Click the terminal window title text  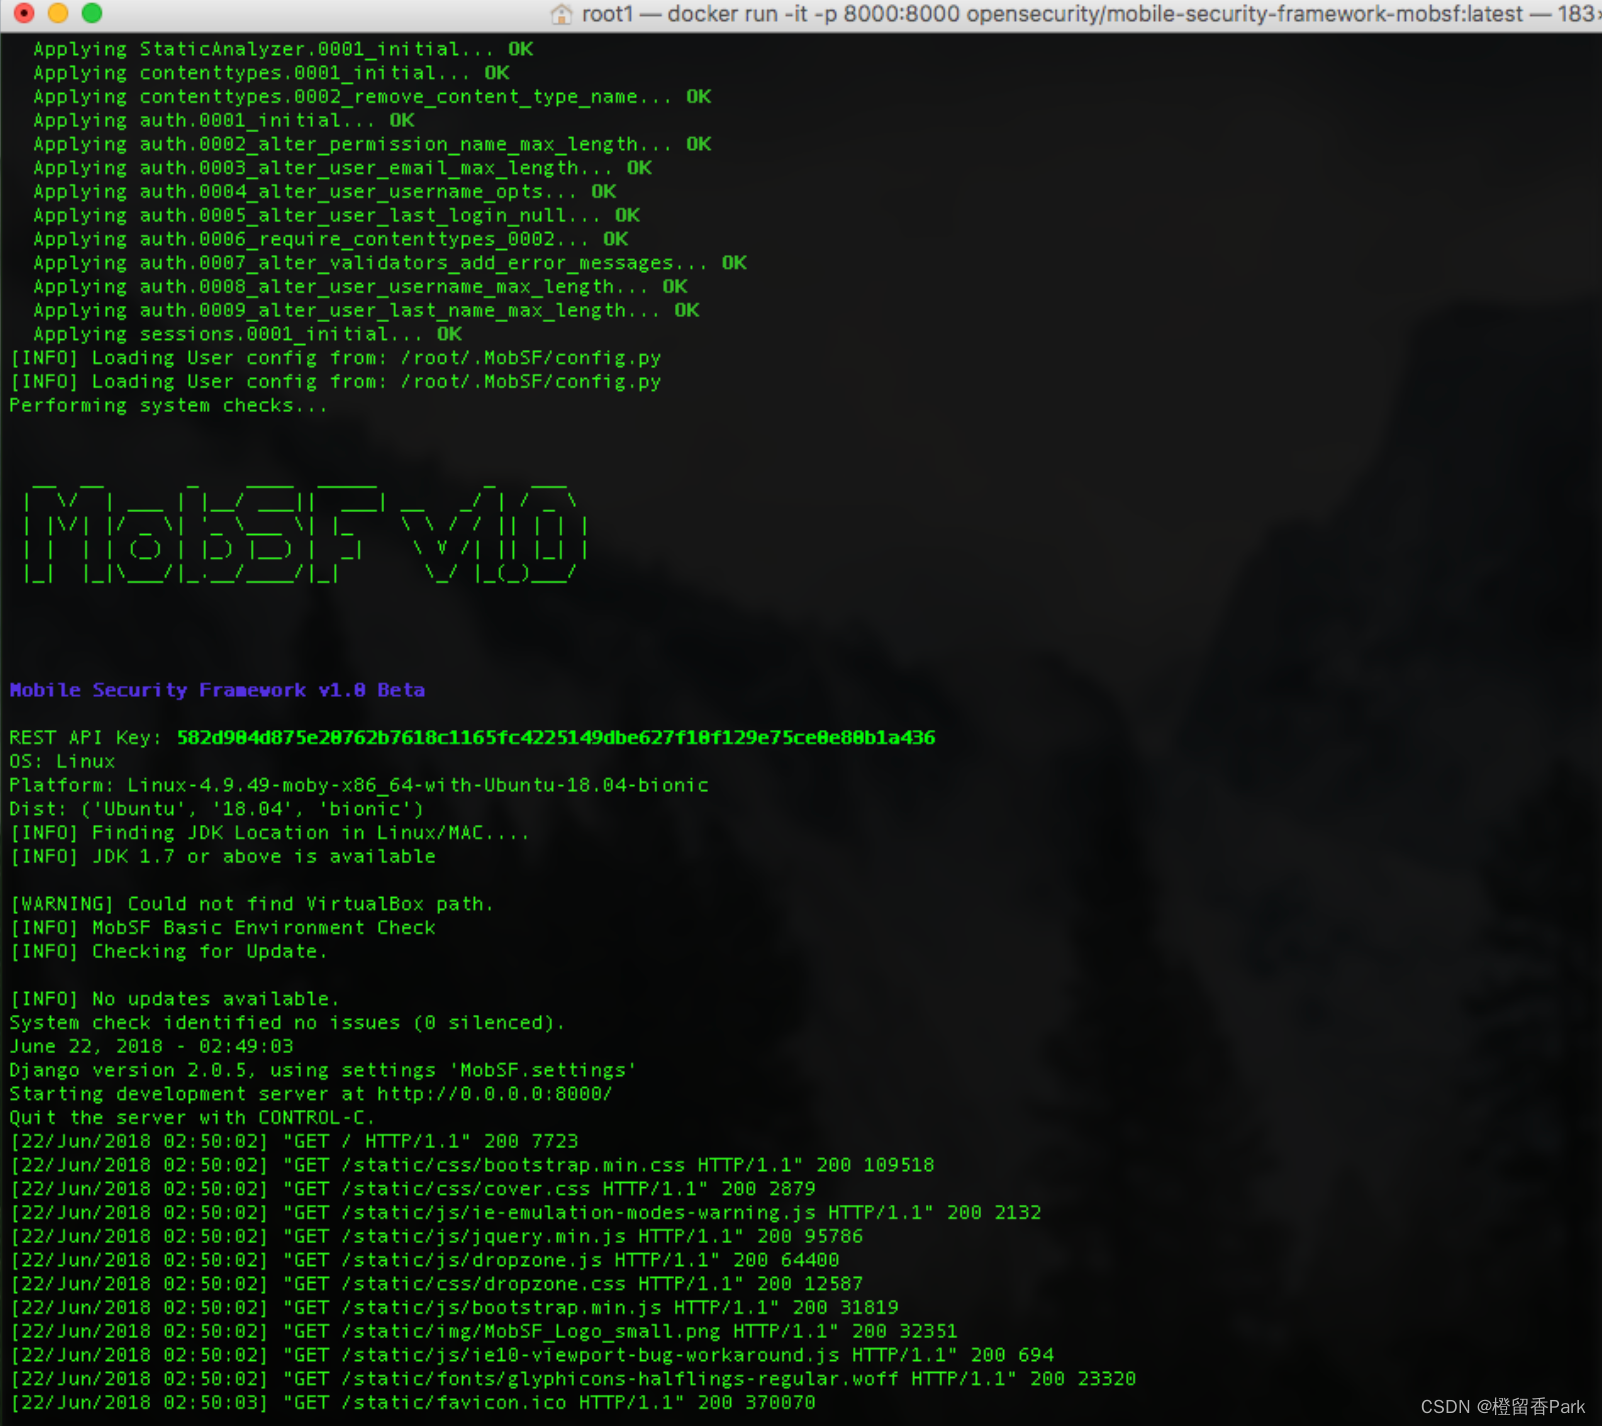1090,14
